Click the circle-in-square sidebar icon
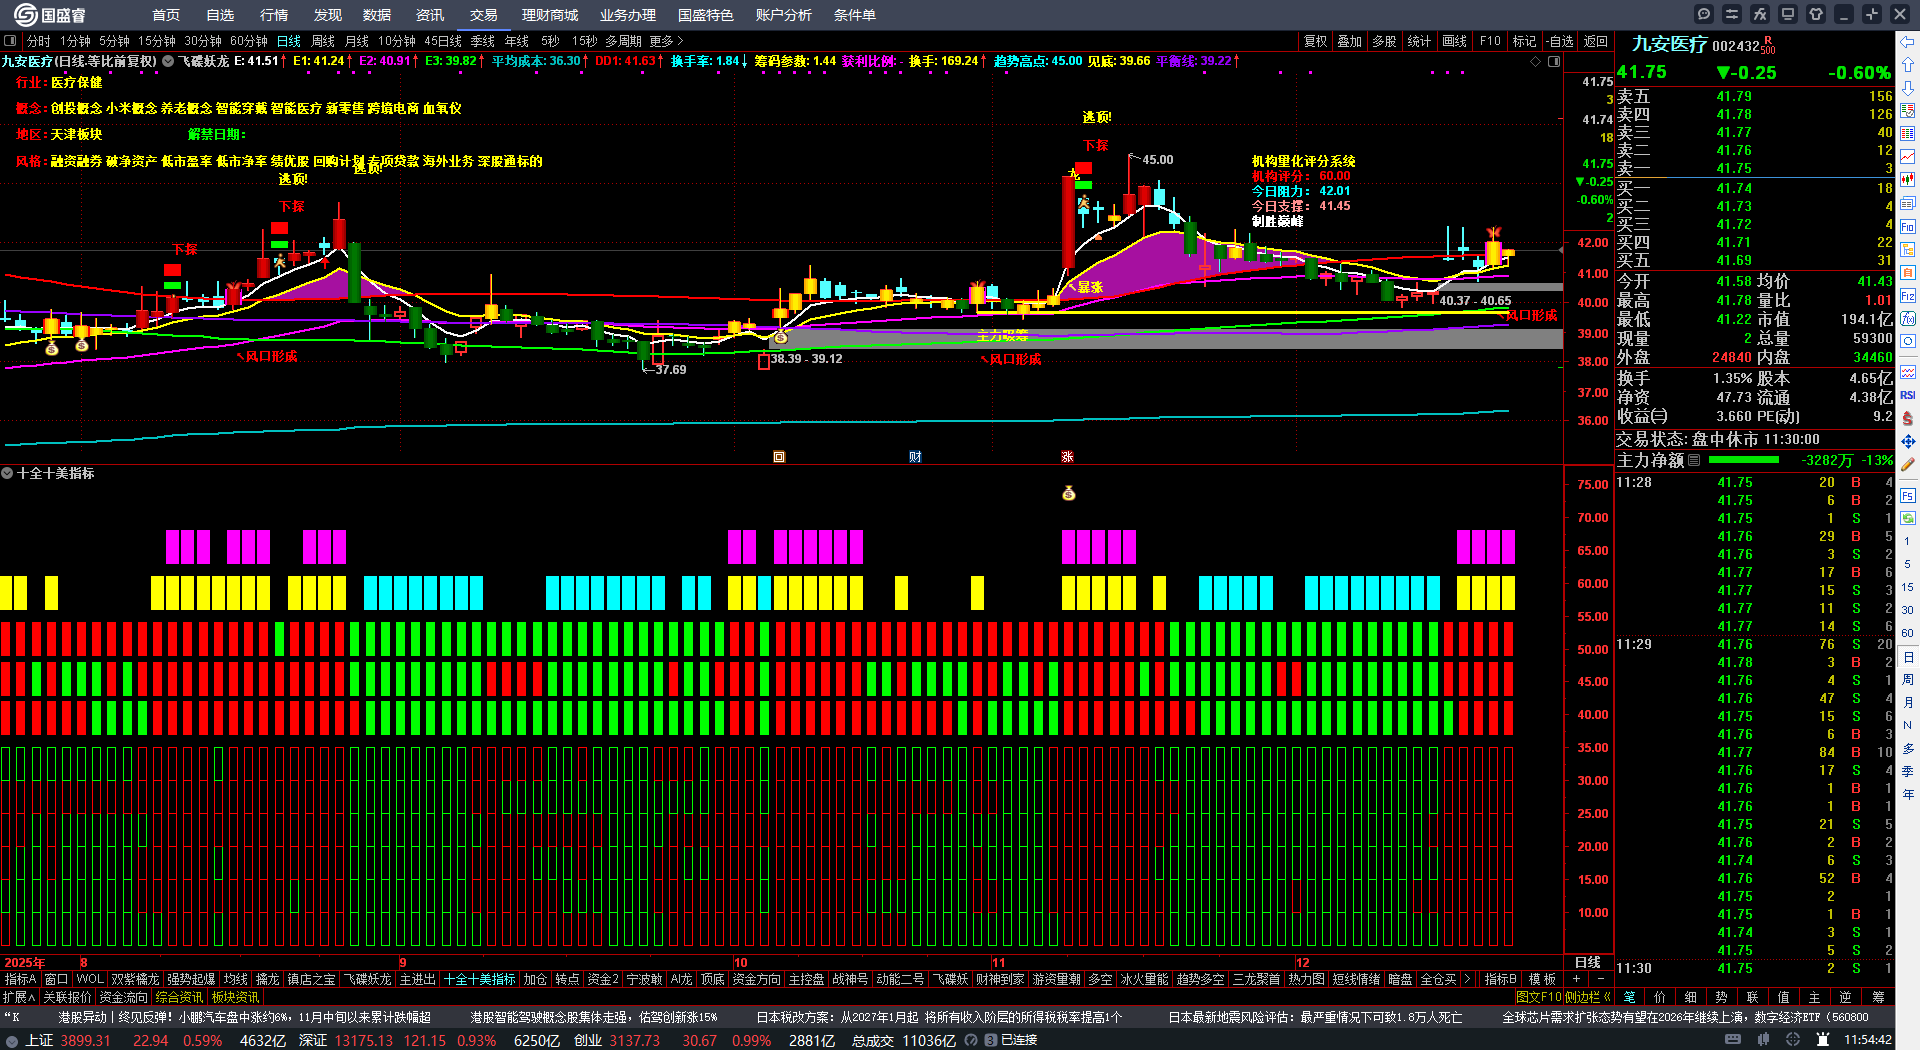Viewport: 1920px width, 1050px height. point(1908,342)
